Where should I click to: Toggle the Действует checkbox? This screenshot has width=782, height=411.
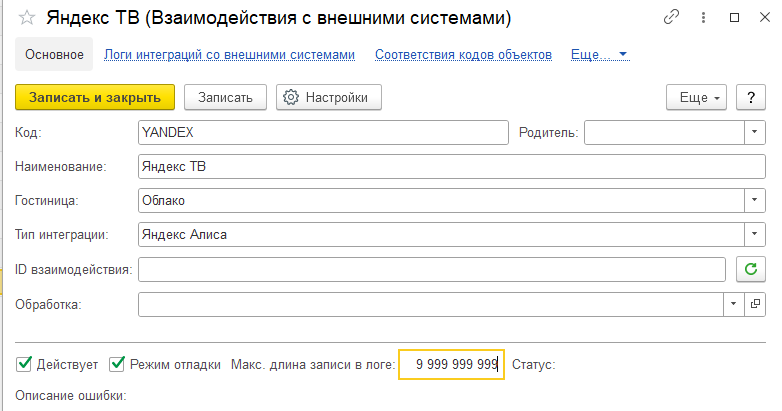[x=24, y=364]
